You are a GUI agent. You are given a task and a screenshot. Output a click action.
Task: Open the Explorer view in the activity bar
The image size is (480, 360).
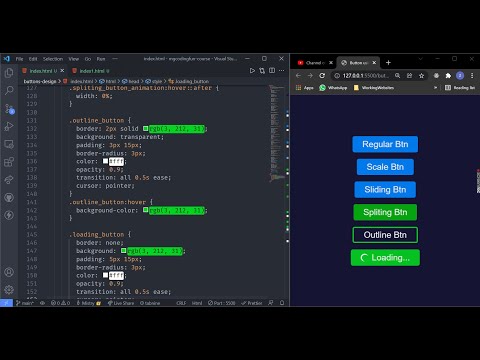(x=9, y=73)
